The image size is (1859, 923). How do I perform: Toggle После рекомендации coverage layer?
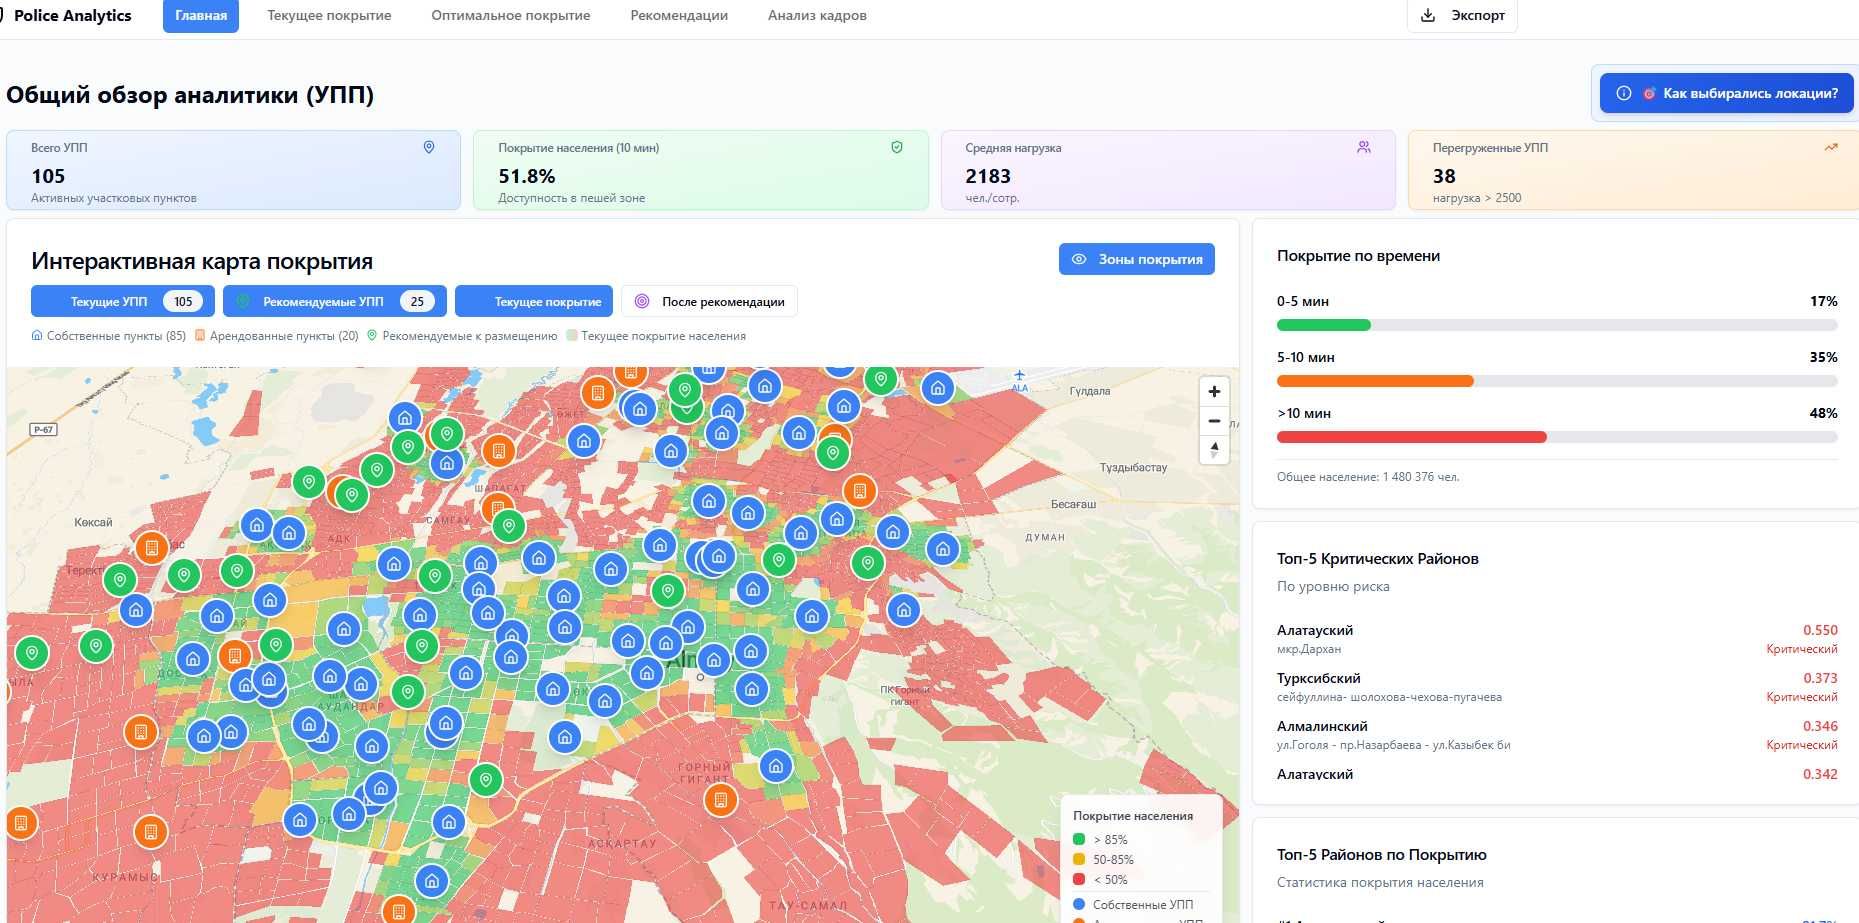pyautogui.click(x=709, y=301)
